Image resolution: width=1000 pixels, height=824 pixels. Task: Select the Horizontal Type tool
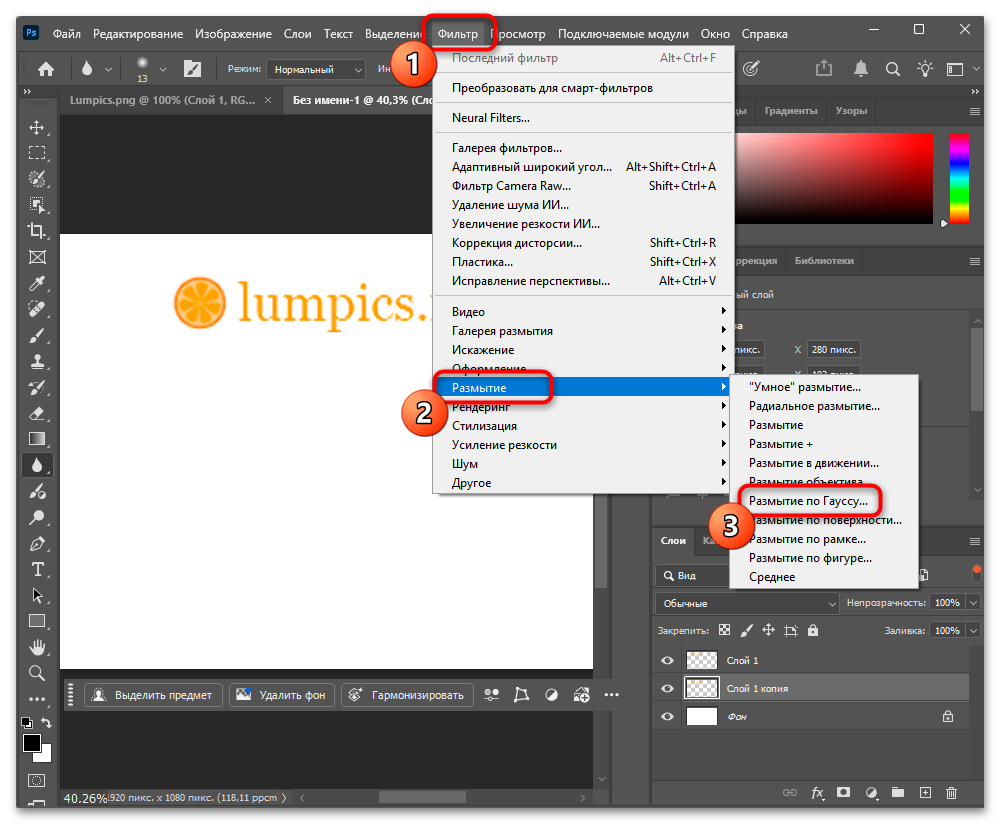[37, 570]
